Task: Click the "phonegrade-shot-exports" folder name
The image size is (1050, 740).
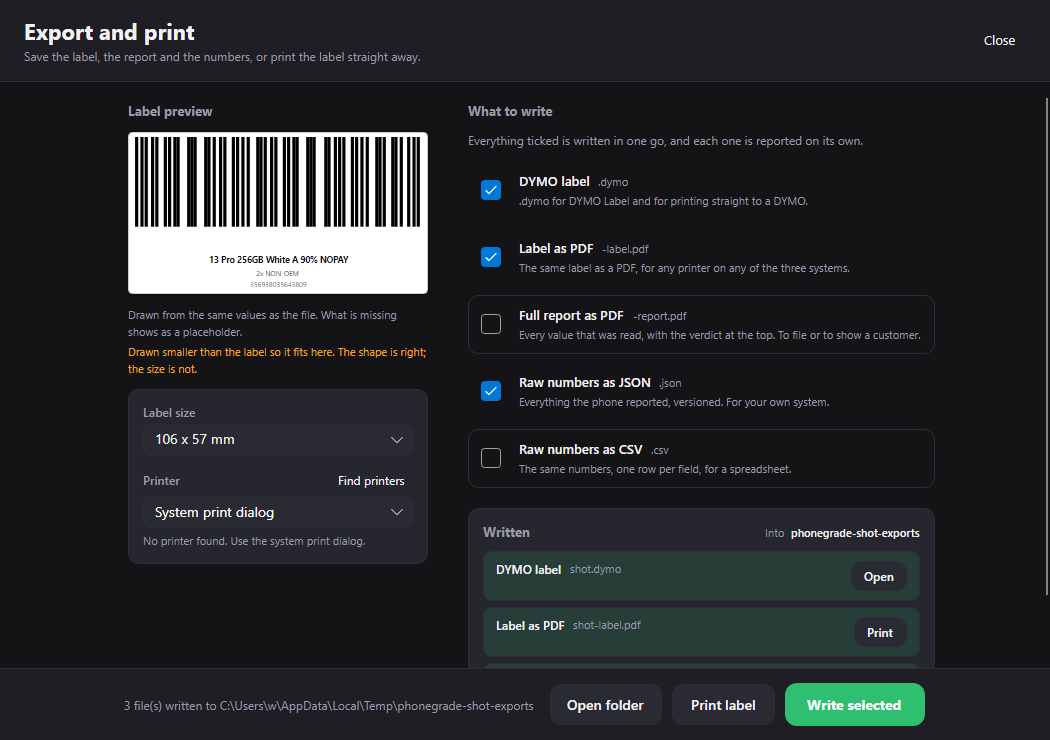Action: (x=855, y=533)
